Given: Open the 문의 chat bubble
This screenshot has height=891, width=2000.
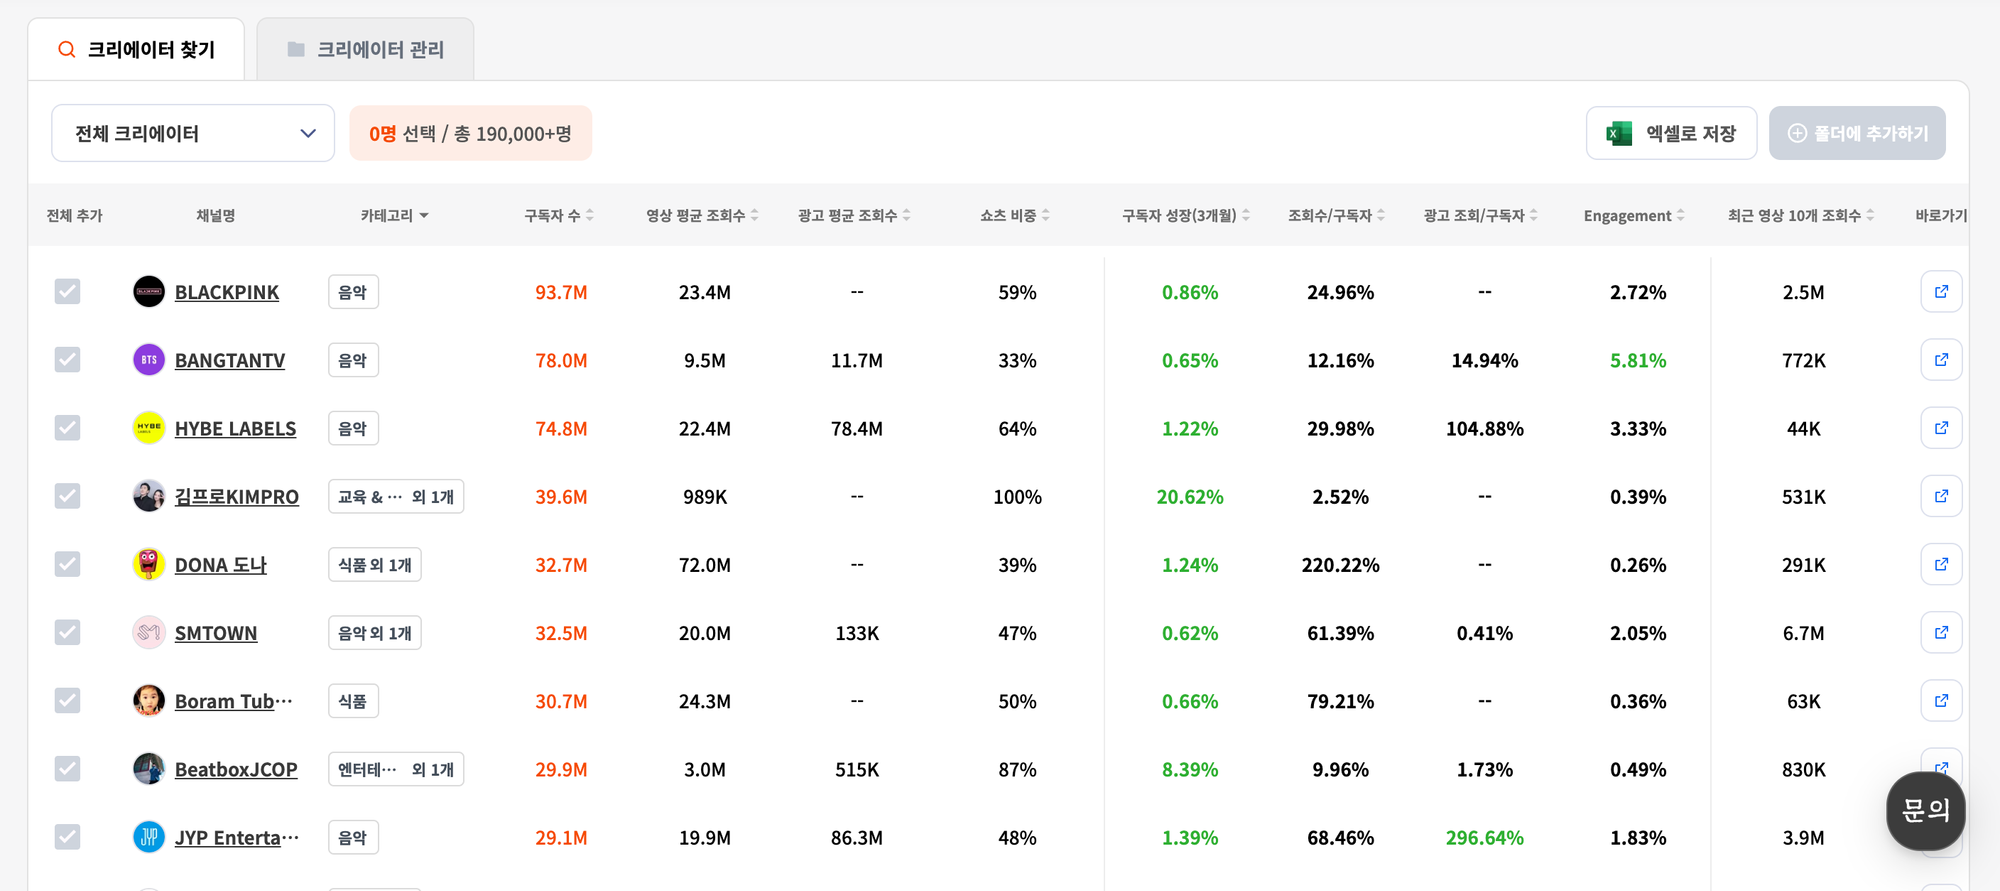Looking at the screenshot, I should [x=1926, y=811].
